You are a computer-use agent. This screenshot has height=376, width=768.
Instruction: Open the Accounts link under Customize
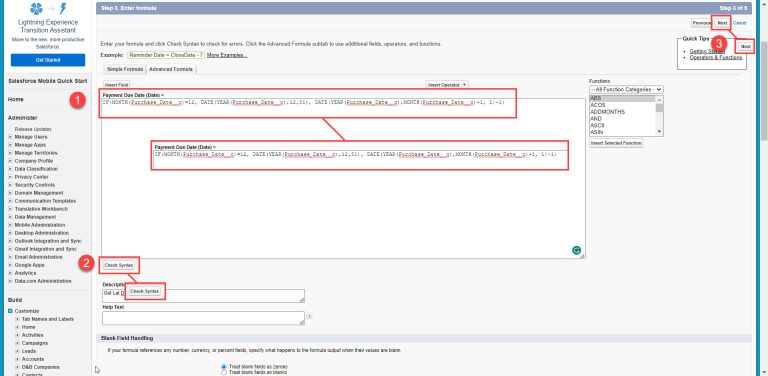click(33, 359)
